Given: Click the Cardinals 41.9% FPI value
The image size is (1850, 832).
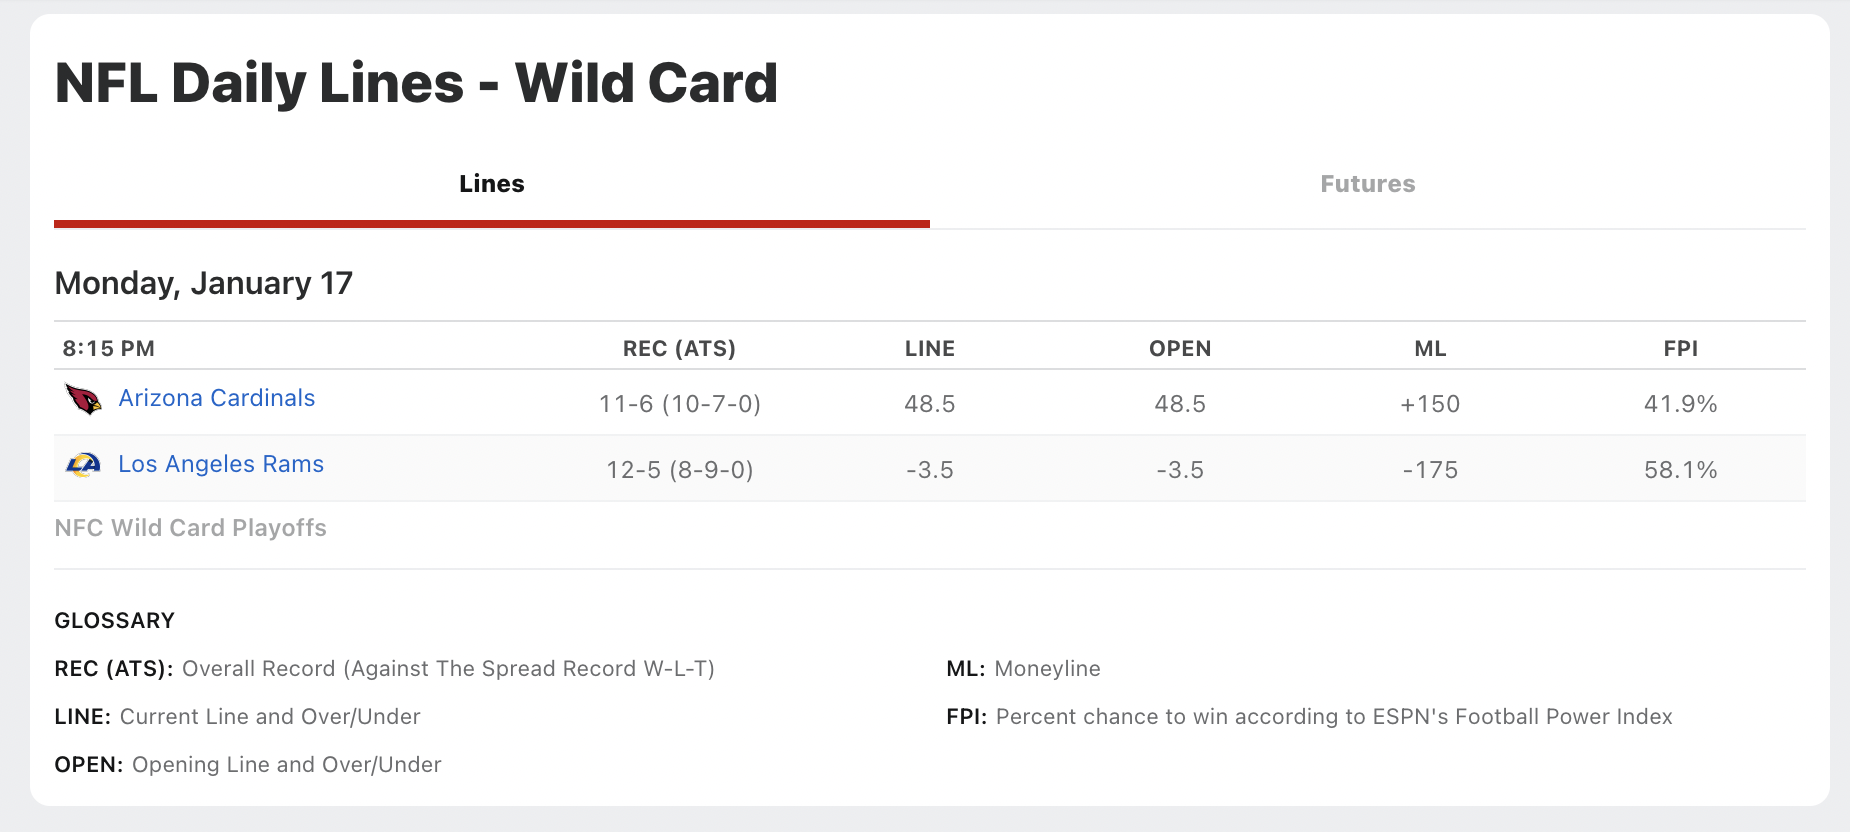Looking at the screenshot, I should [1681, 404].
